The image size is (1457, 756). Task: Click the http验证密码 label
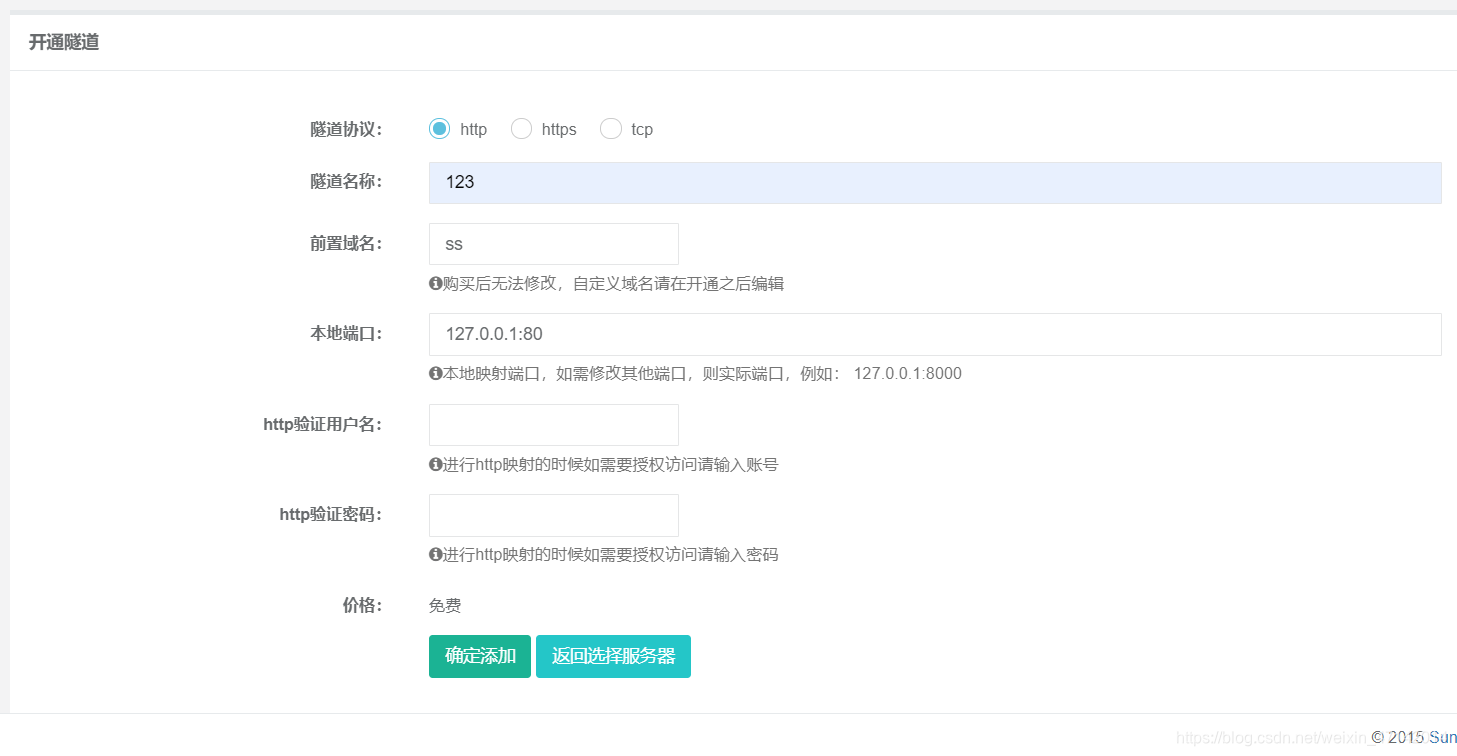(x=331, y=514)
